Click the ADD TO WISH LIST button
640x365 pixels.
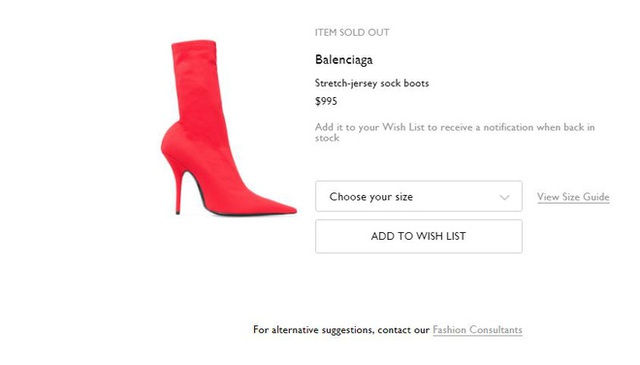click(418, 236)
